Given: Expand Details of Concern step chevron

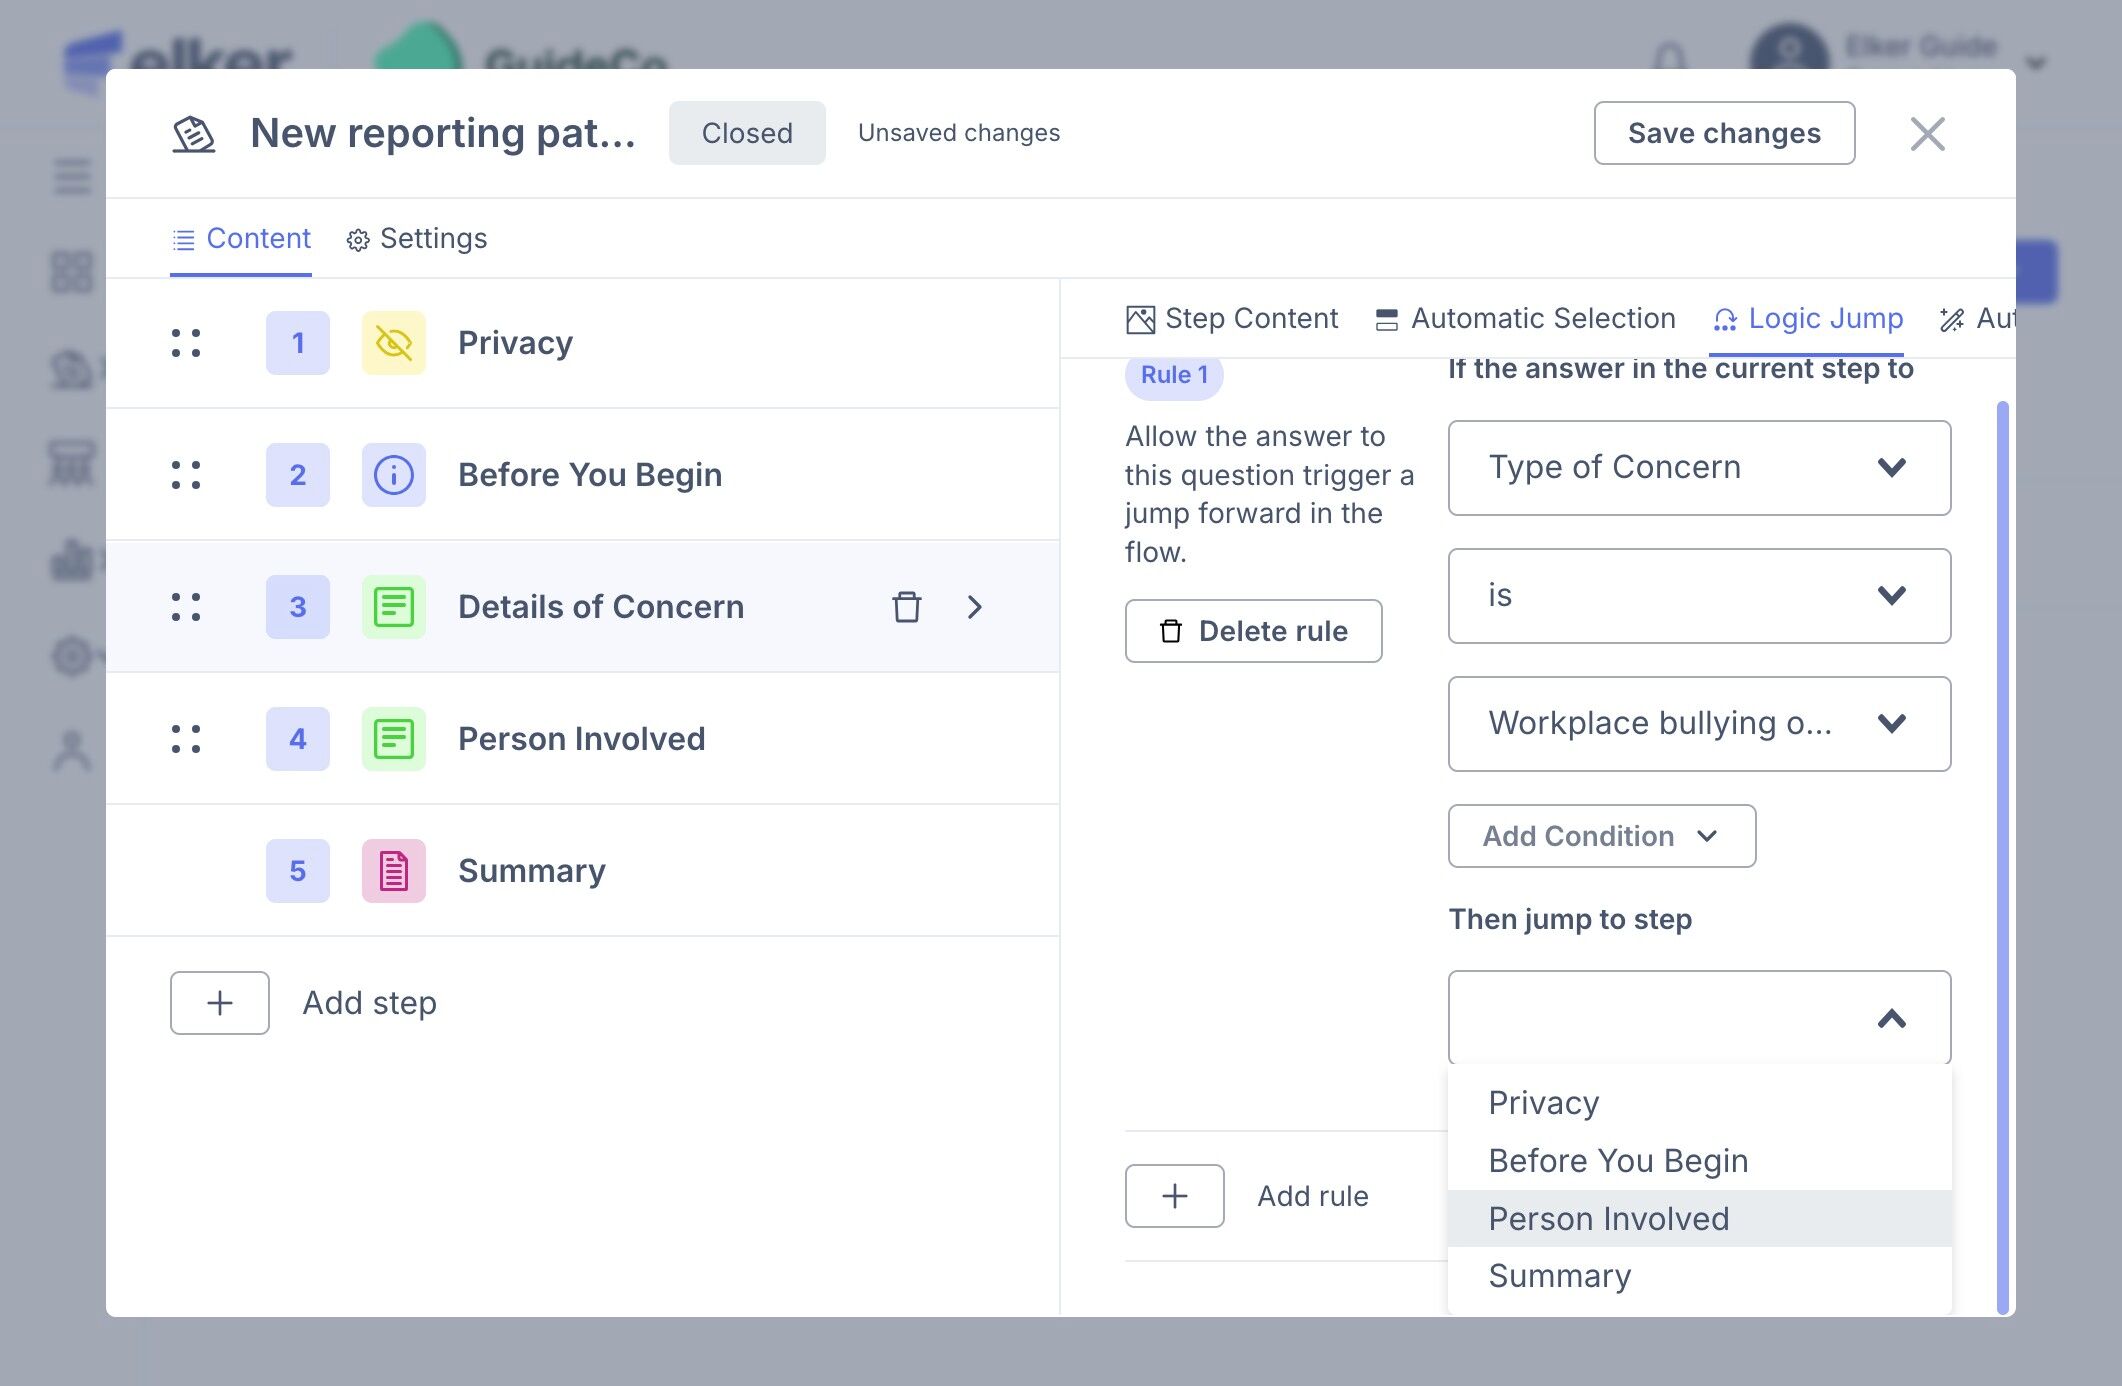Looking at the screenshot, I should (975, 607).
